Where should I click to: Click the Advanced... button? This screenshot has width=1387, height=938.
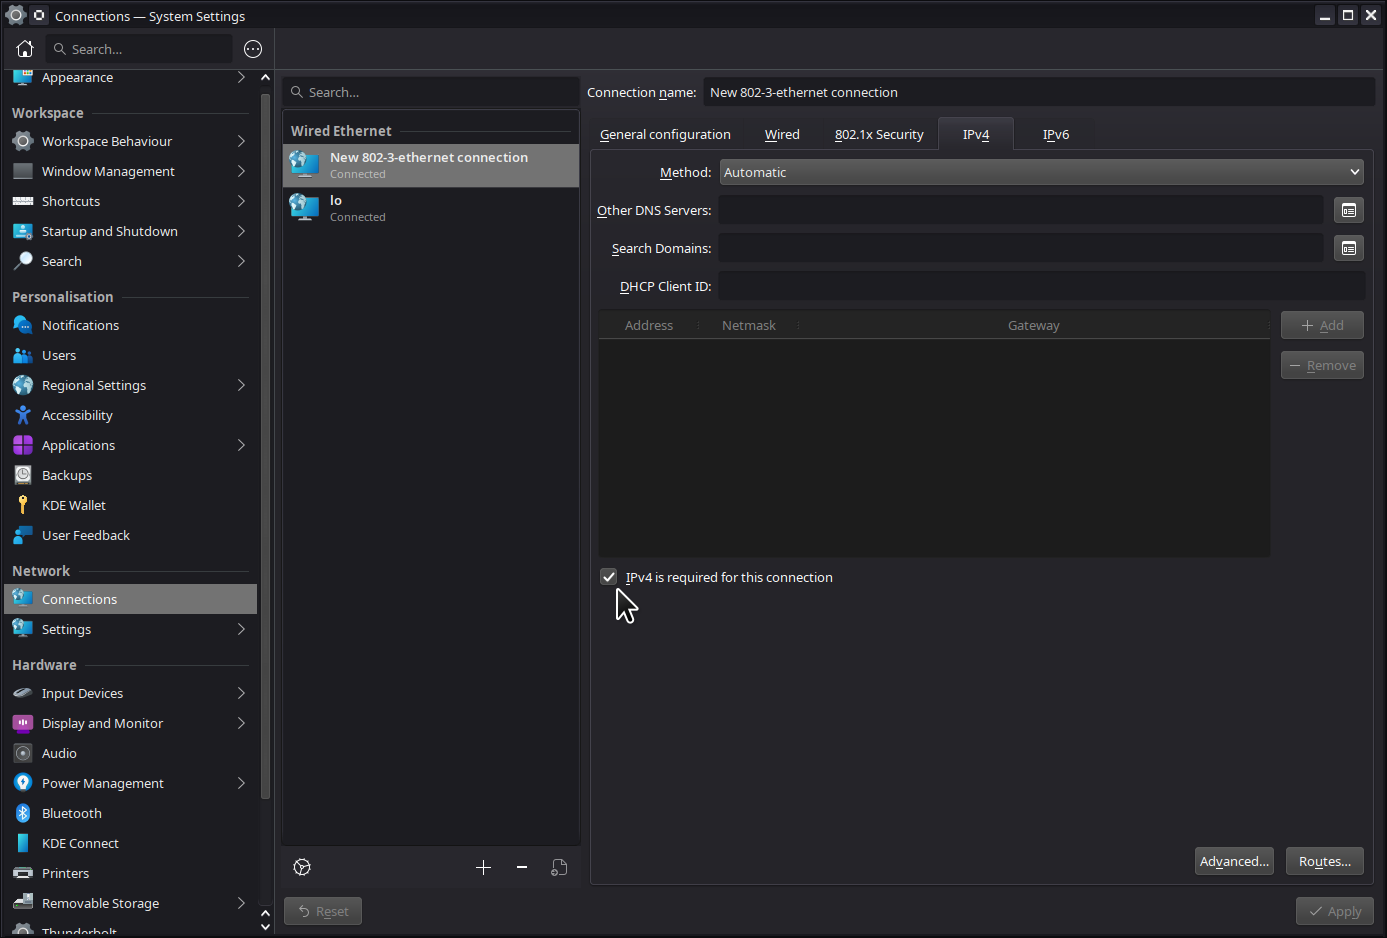coord(1234,861)
